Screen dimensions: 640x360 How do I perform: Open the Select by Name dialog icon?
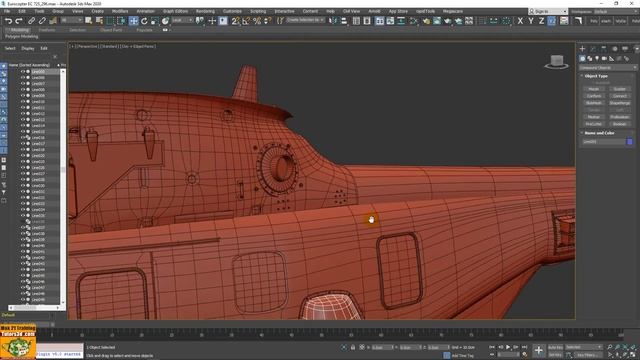(99, 21)
